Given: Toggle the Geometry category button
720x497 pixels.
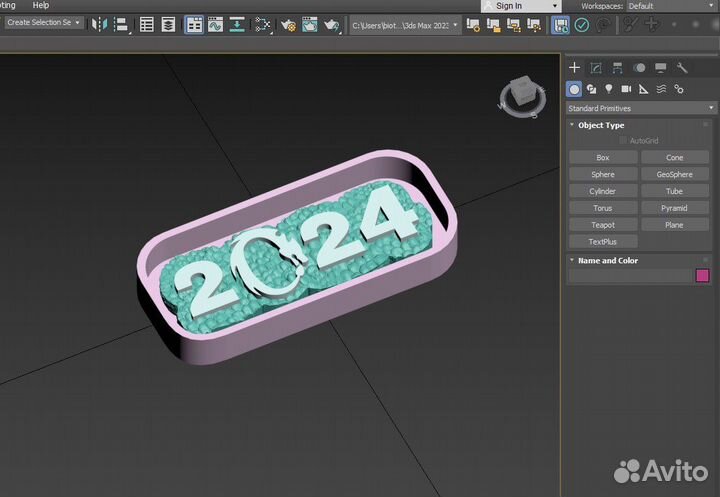Looking at the screenshot, I should (x=575, y=89).
